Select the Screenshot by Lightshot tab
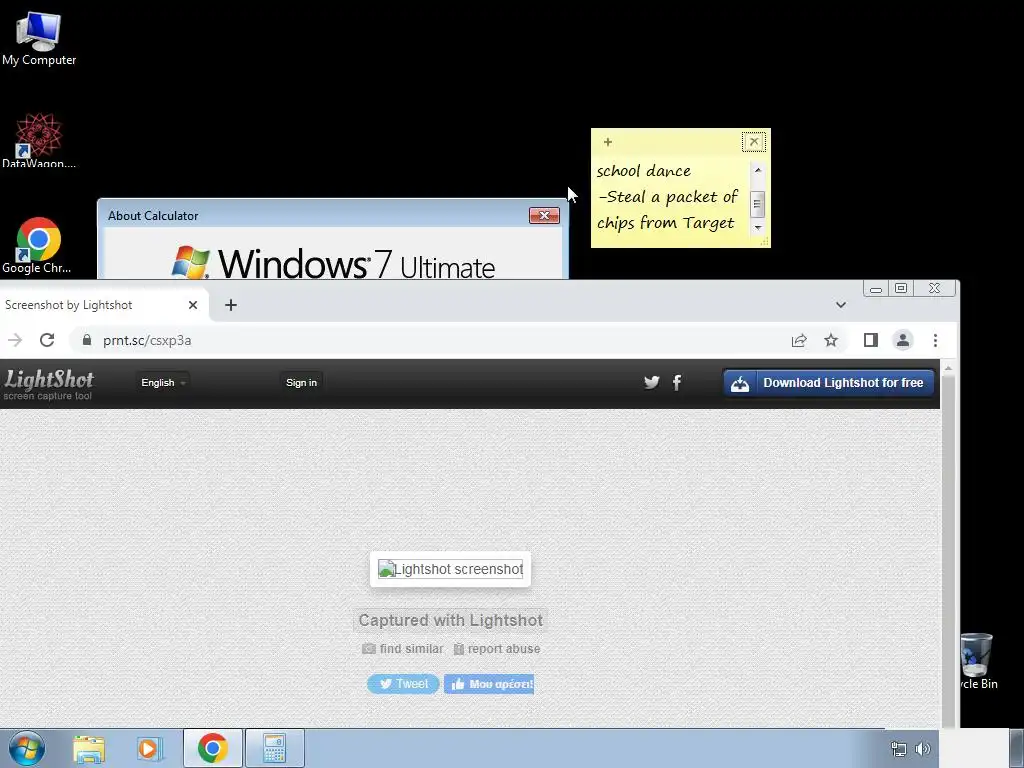1024x768 pixels. tap(98, 305)
